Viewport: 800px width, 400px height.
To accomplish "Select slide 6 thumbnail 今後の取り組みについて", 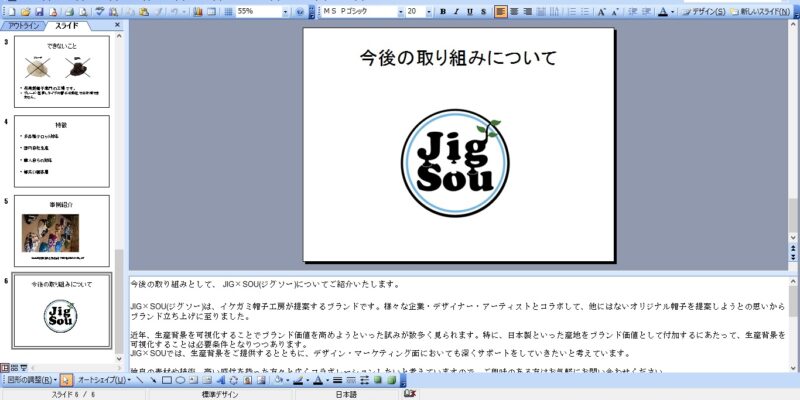I will click(62, 311).
